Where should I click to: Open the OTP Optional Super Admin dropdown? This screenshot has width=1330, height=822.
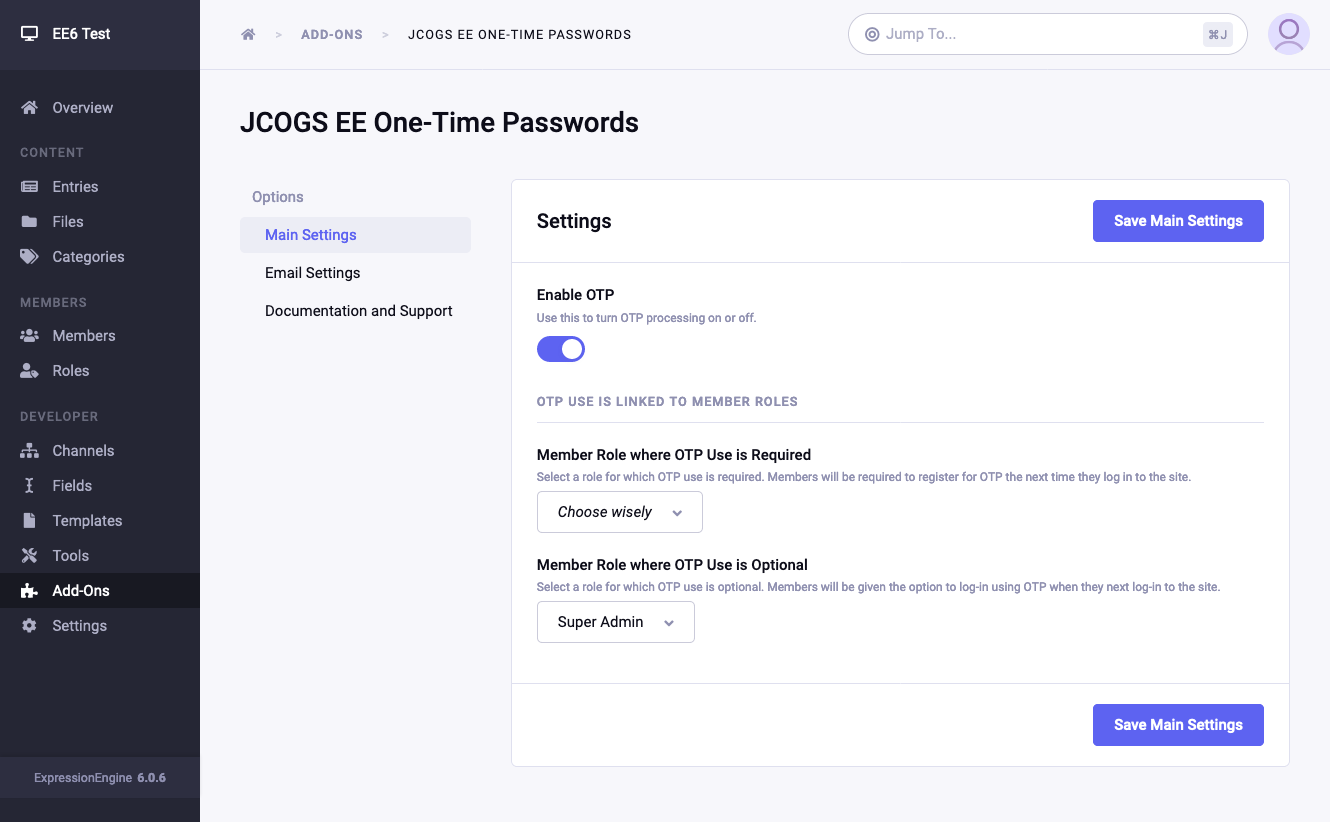616,622
